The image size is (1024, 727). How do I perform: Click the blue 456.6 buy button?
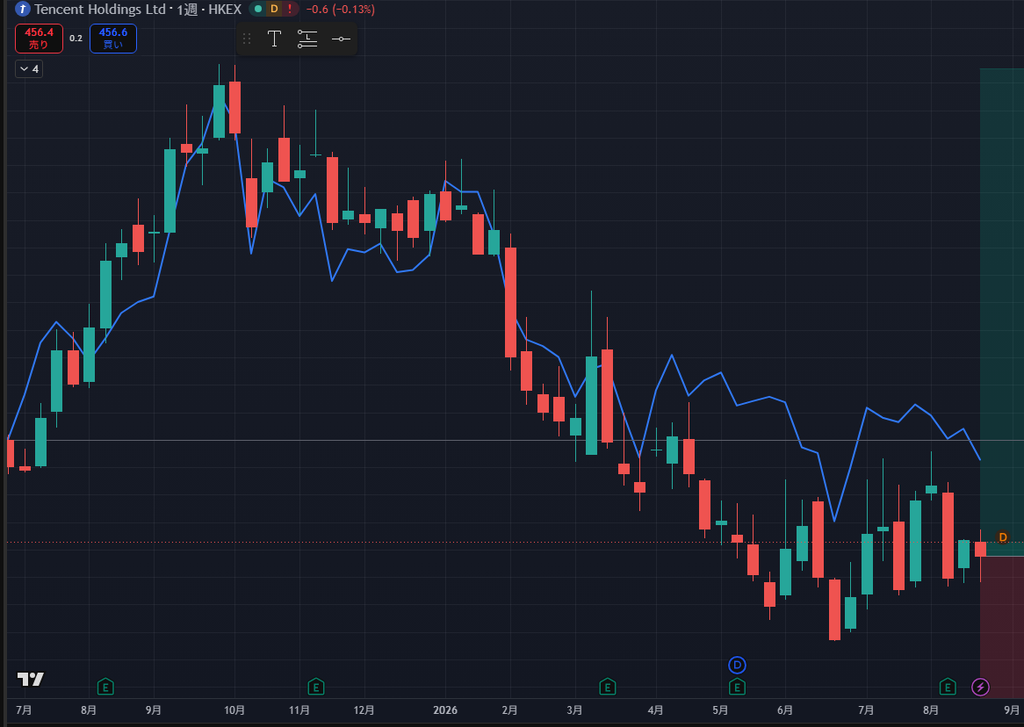tap(113, 39)
